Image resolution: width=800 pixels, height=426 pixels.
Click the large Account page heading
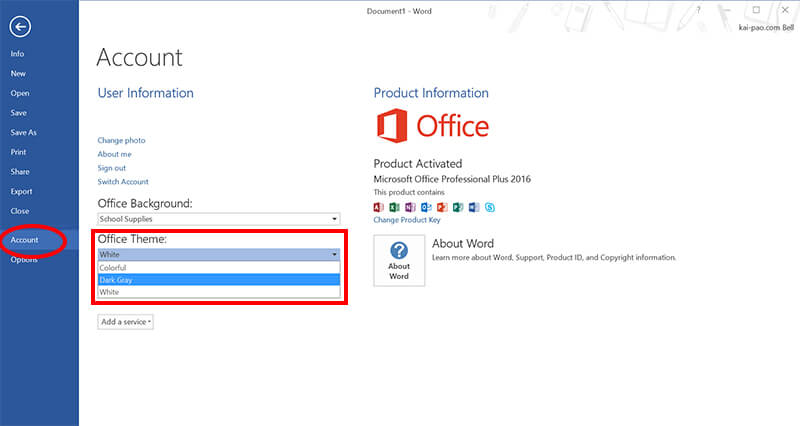139,57
